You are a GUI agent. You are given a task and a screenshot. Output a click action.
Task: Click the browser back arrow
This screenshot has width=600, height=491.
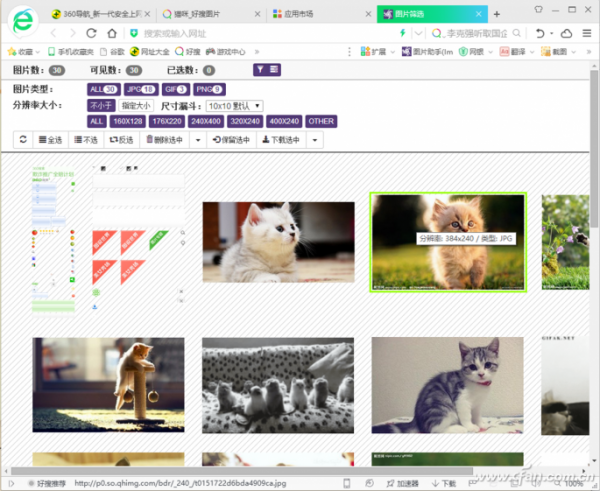pos(54,33)
